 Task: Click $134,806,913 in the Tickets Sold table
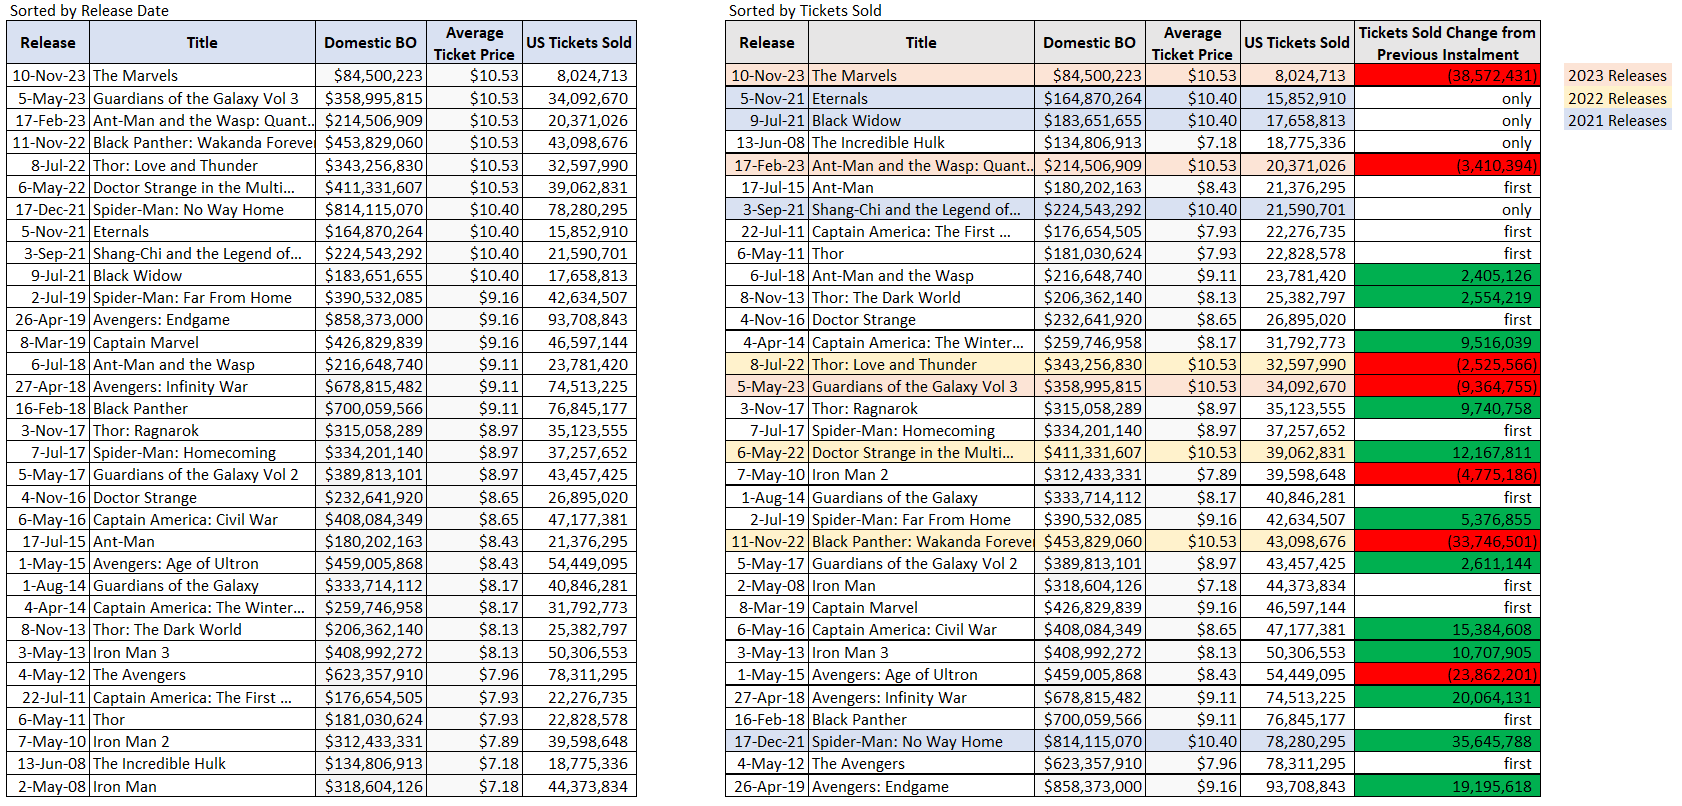[1093, 143]
